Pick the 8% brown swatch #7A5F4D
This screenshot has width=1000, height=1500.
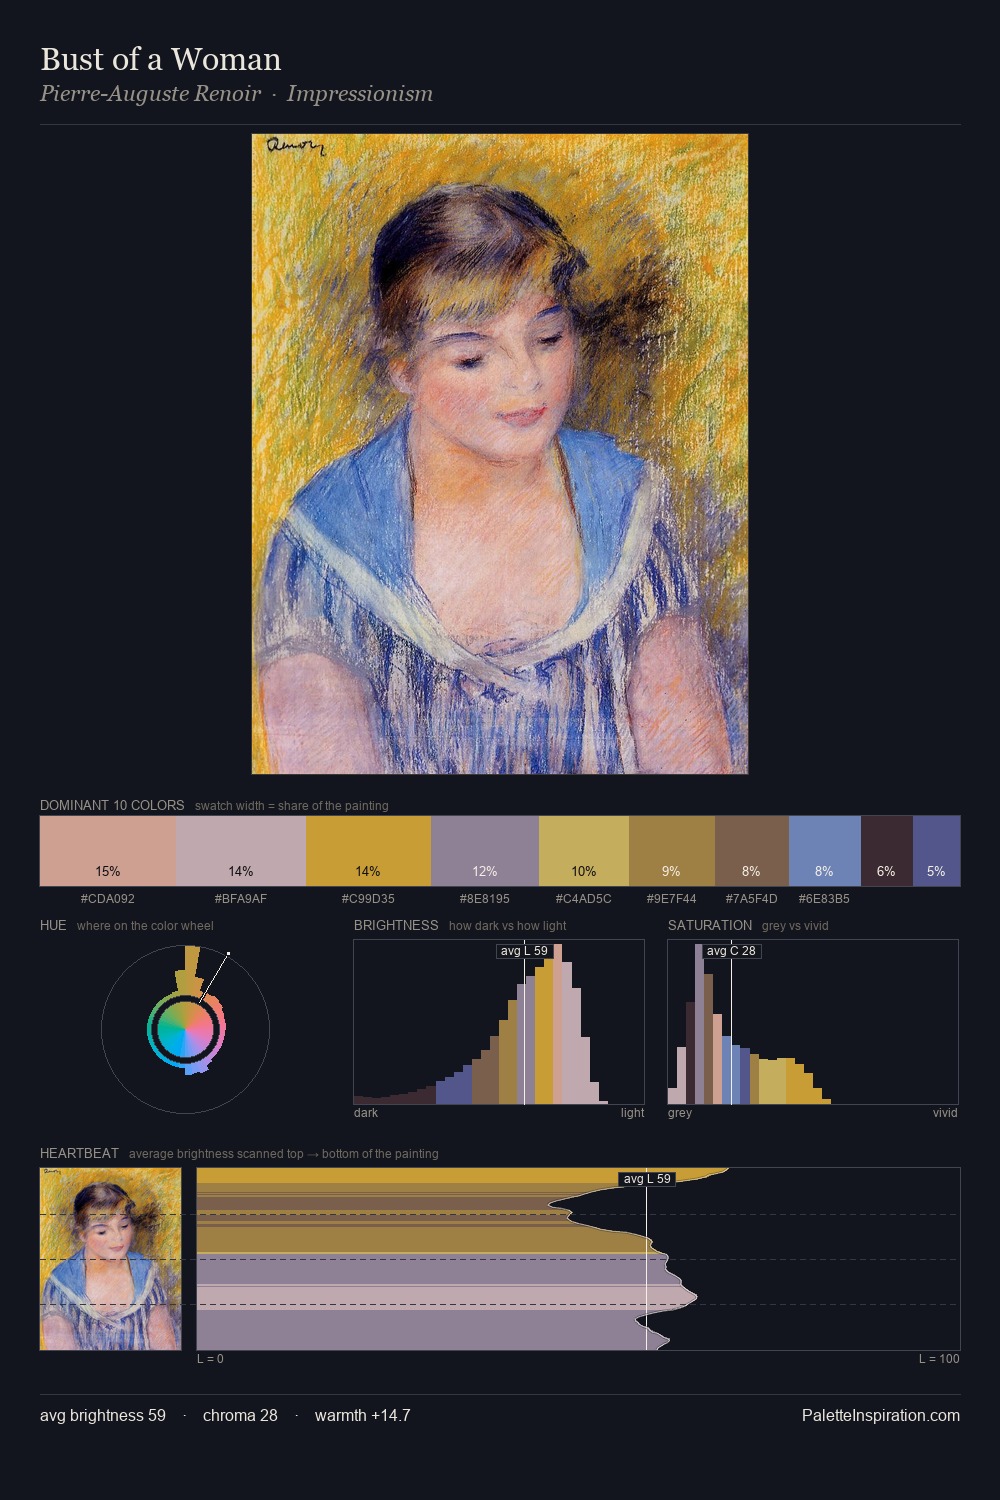[x=752, y=851]
